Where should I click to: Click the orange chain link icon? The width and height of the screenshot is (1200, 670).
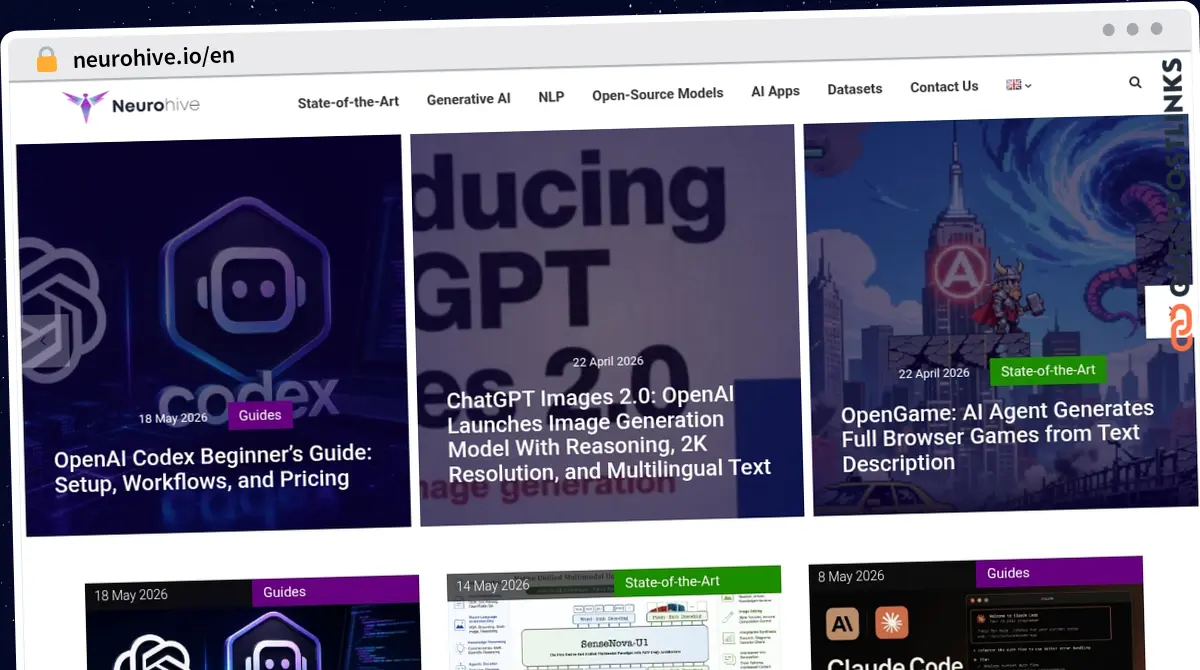[x=1181, y=328]
